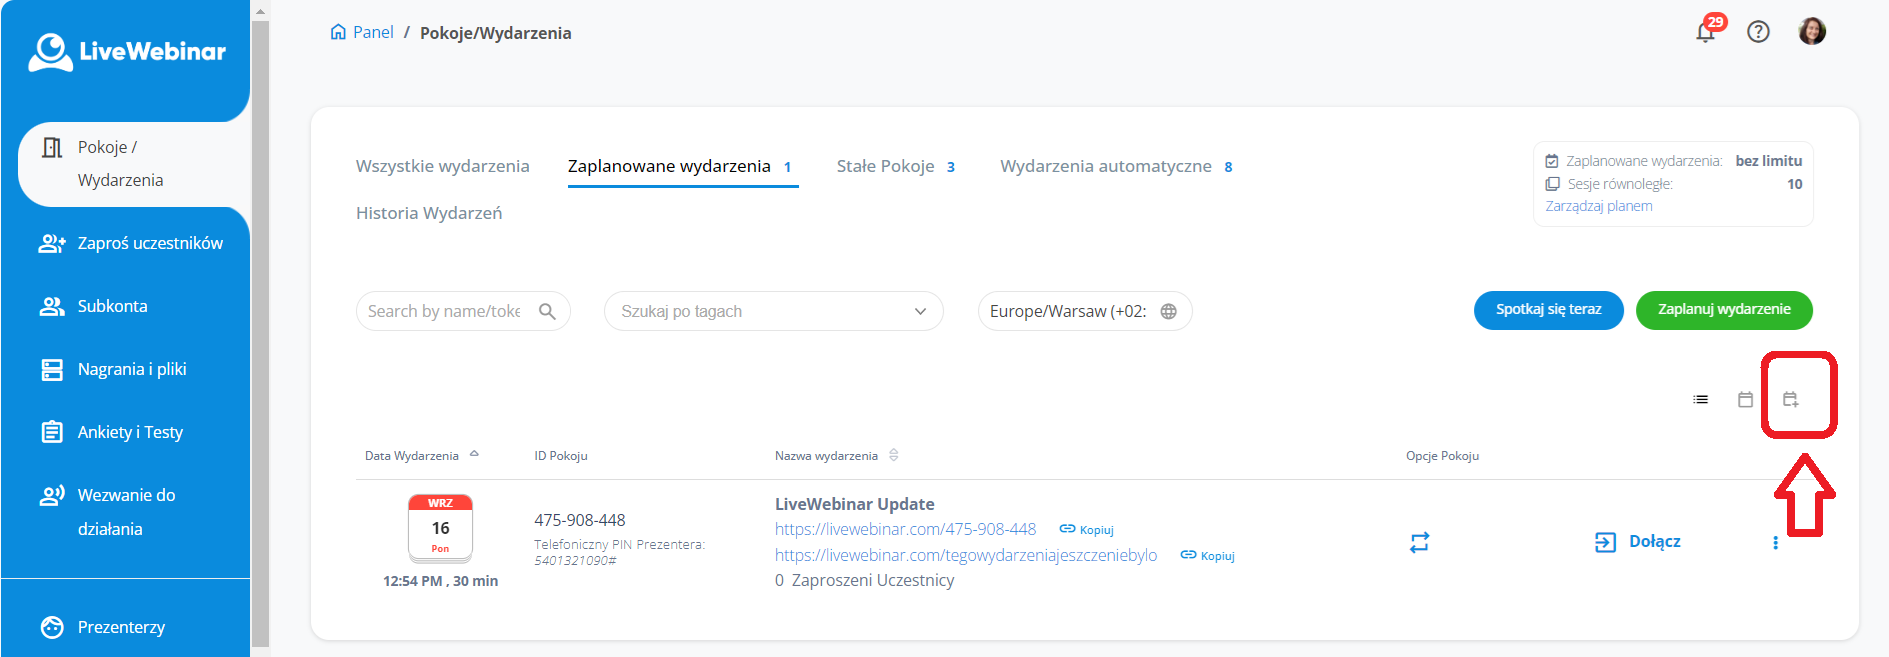Sort by Data Wydarzenia column arrow
Image resolution: width=1889 pixels, height=657 pixels.
pos(474,454)
